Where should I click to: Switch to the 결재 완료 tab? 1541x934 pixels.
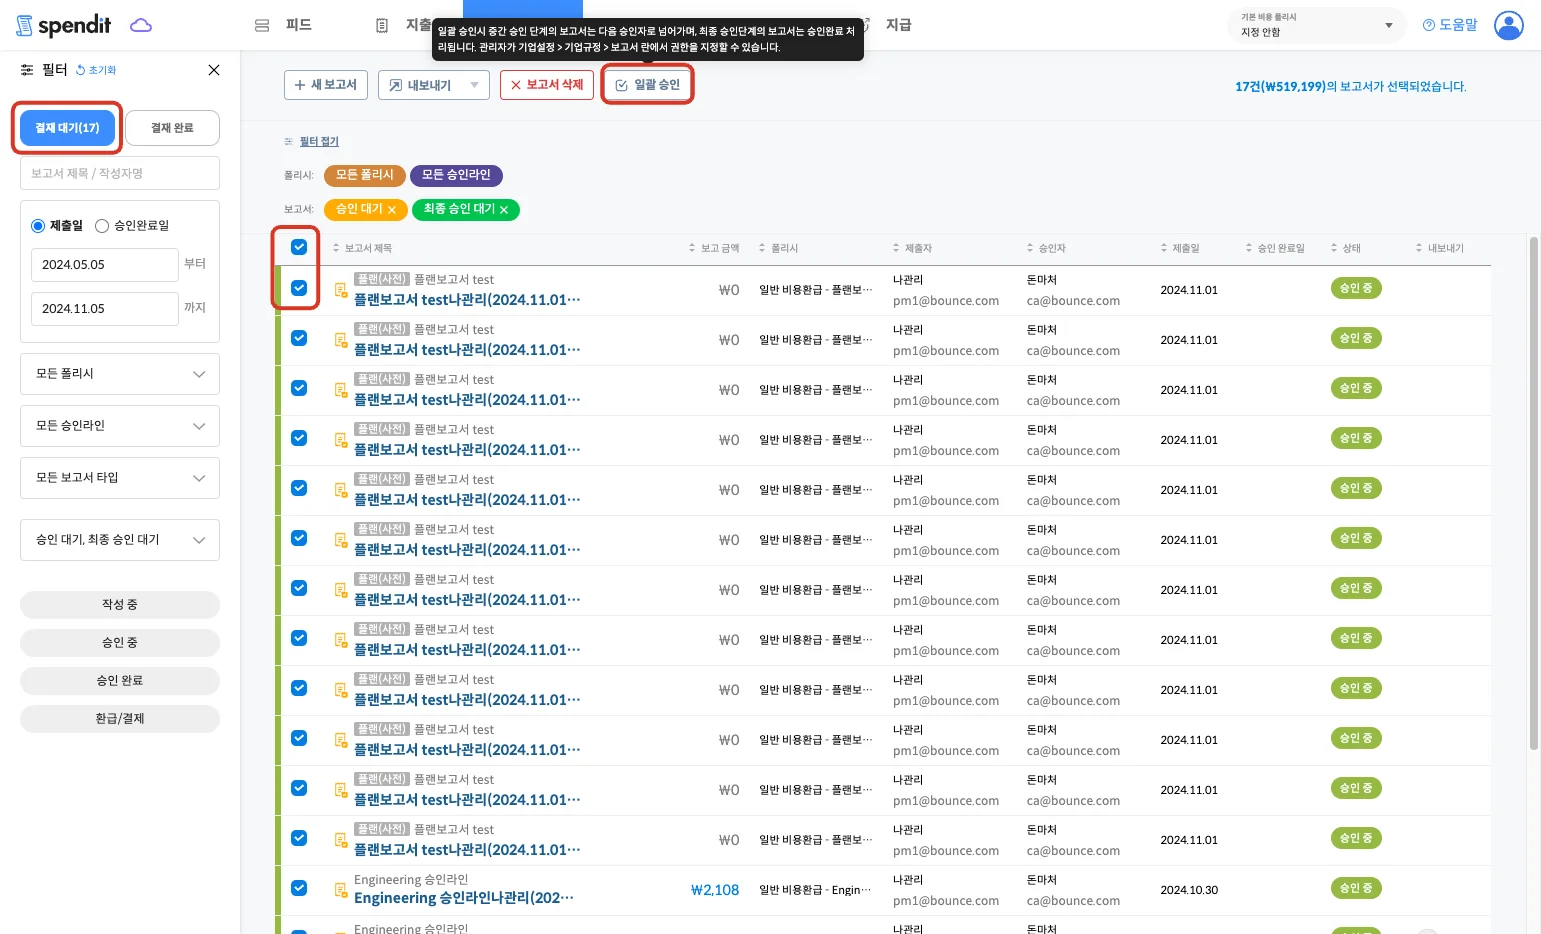pos(172,128)
